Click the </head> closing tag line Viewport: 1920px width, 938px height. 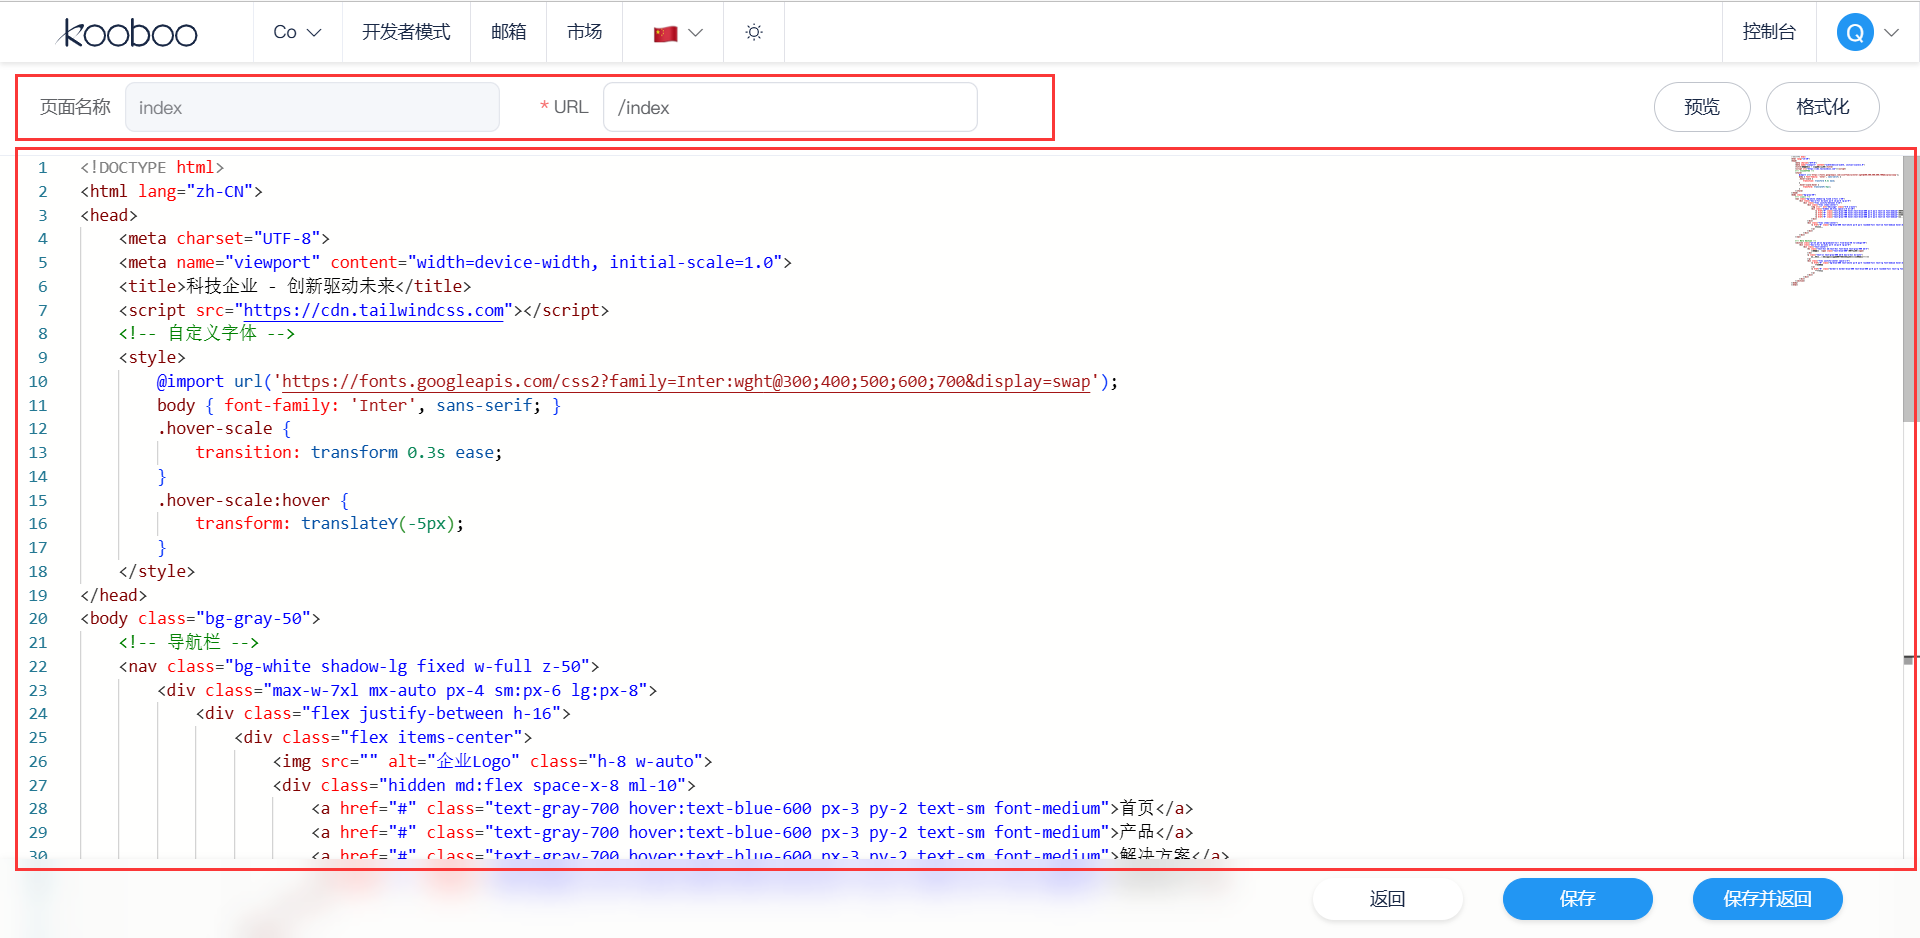point(113,595)
